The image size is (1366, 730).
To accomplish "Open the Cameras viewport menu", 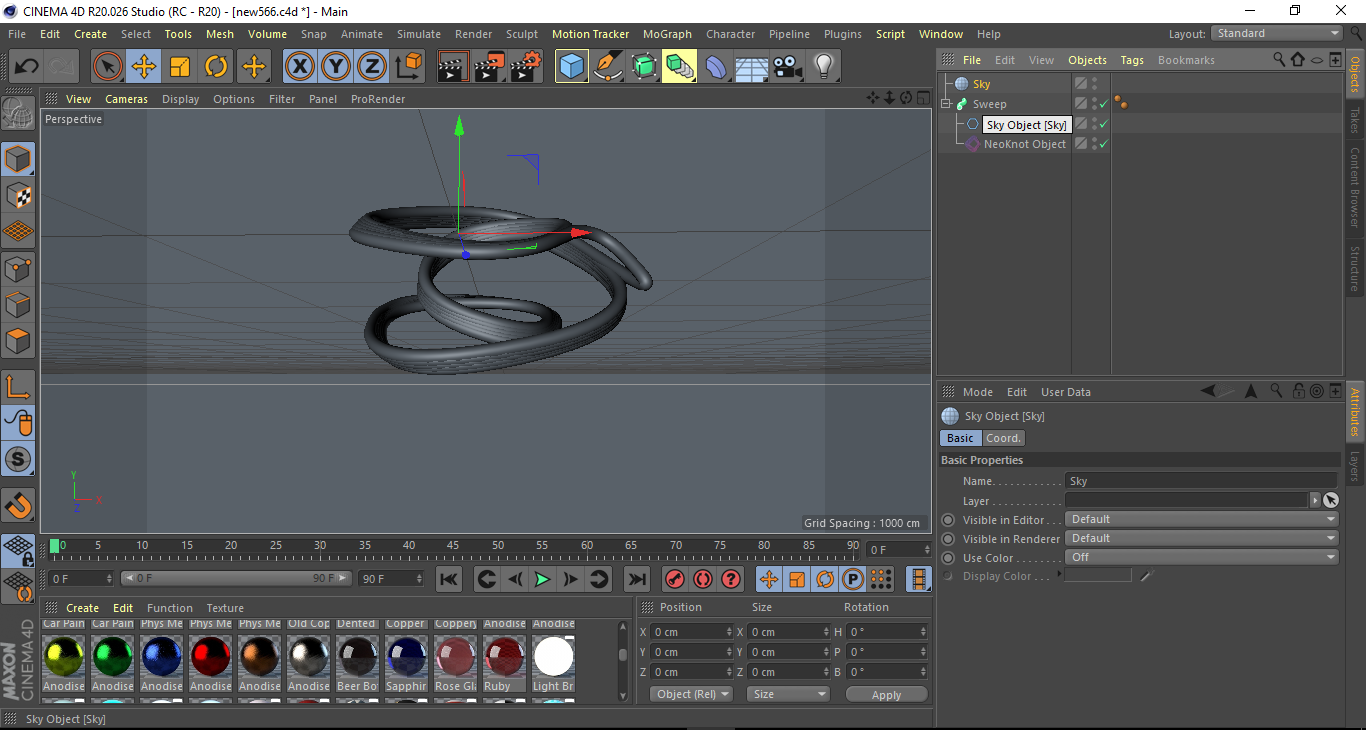I will tap(126, 99).
